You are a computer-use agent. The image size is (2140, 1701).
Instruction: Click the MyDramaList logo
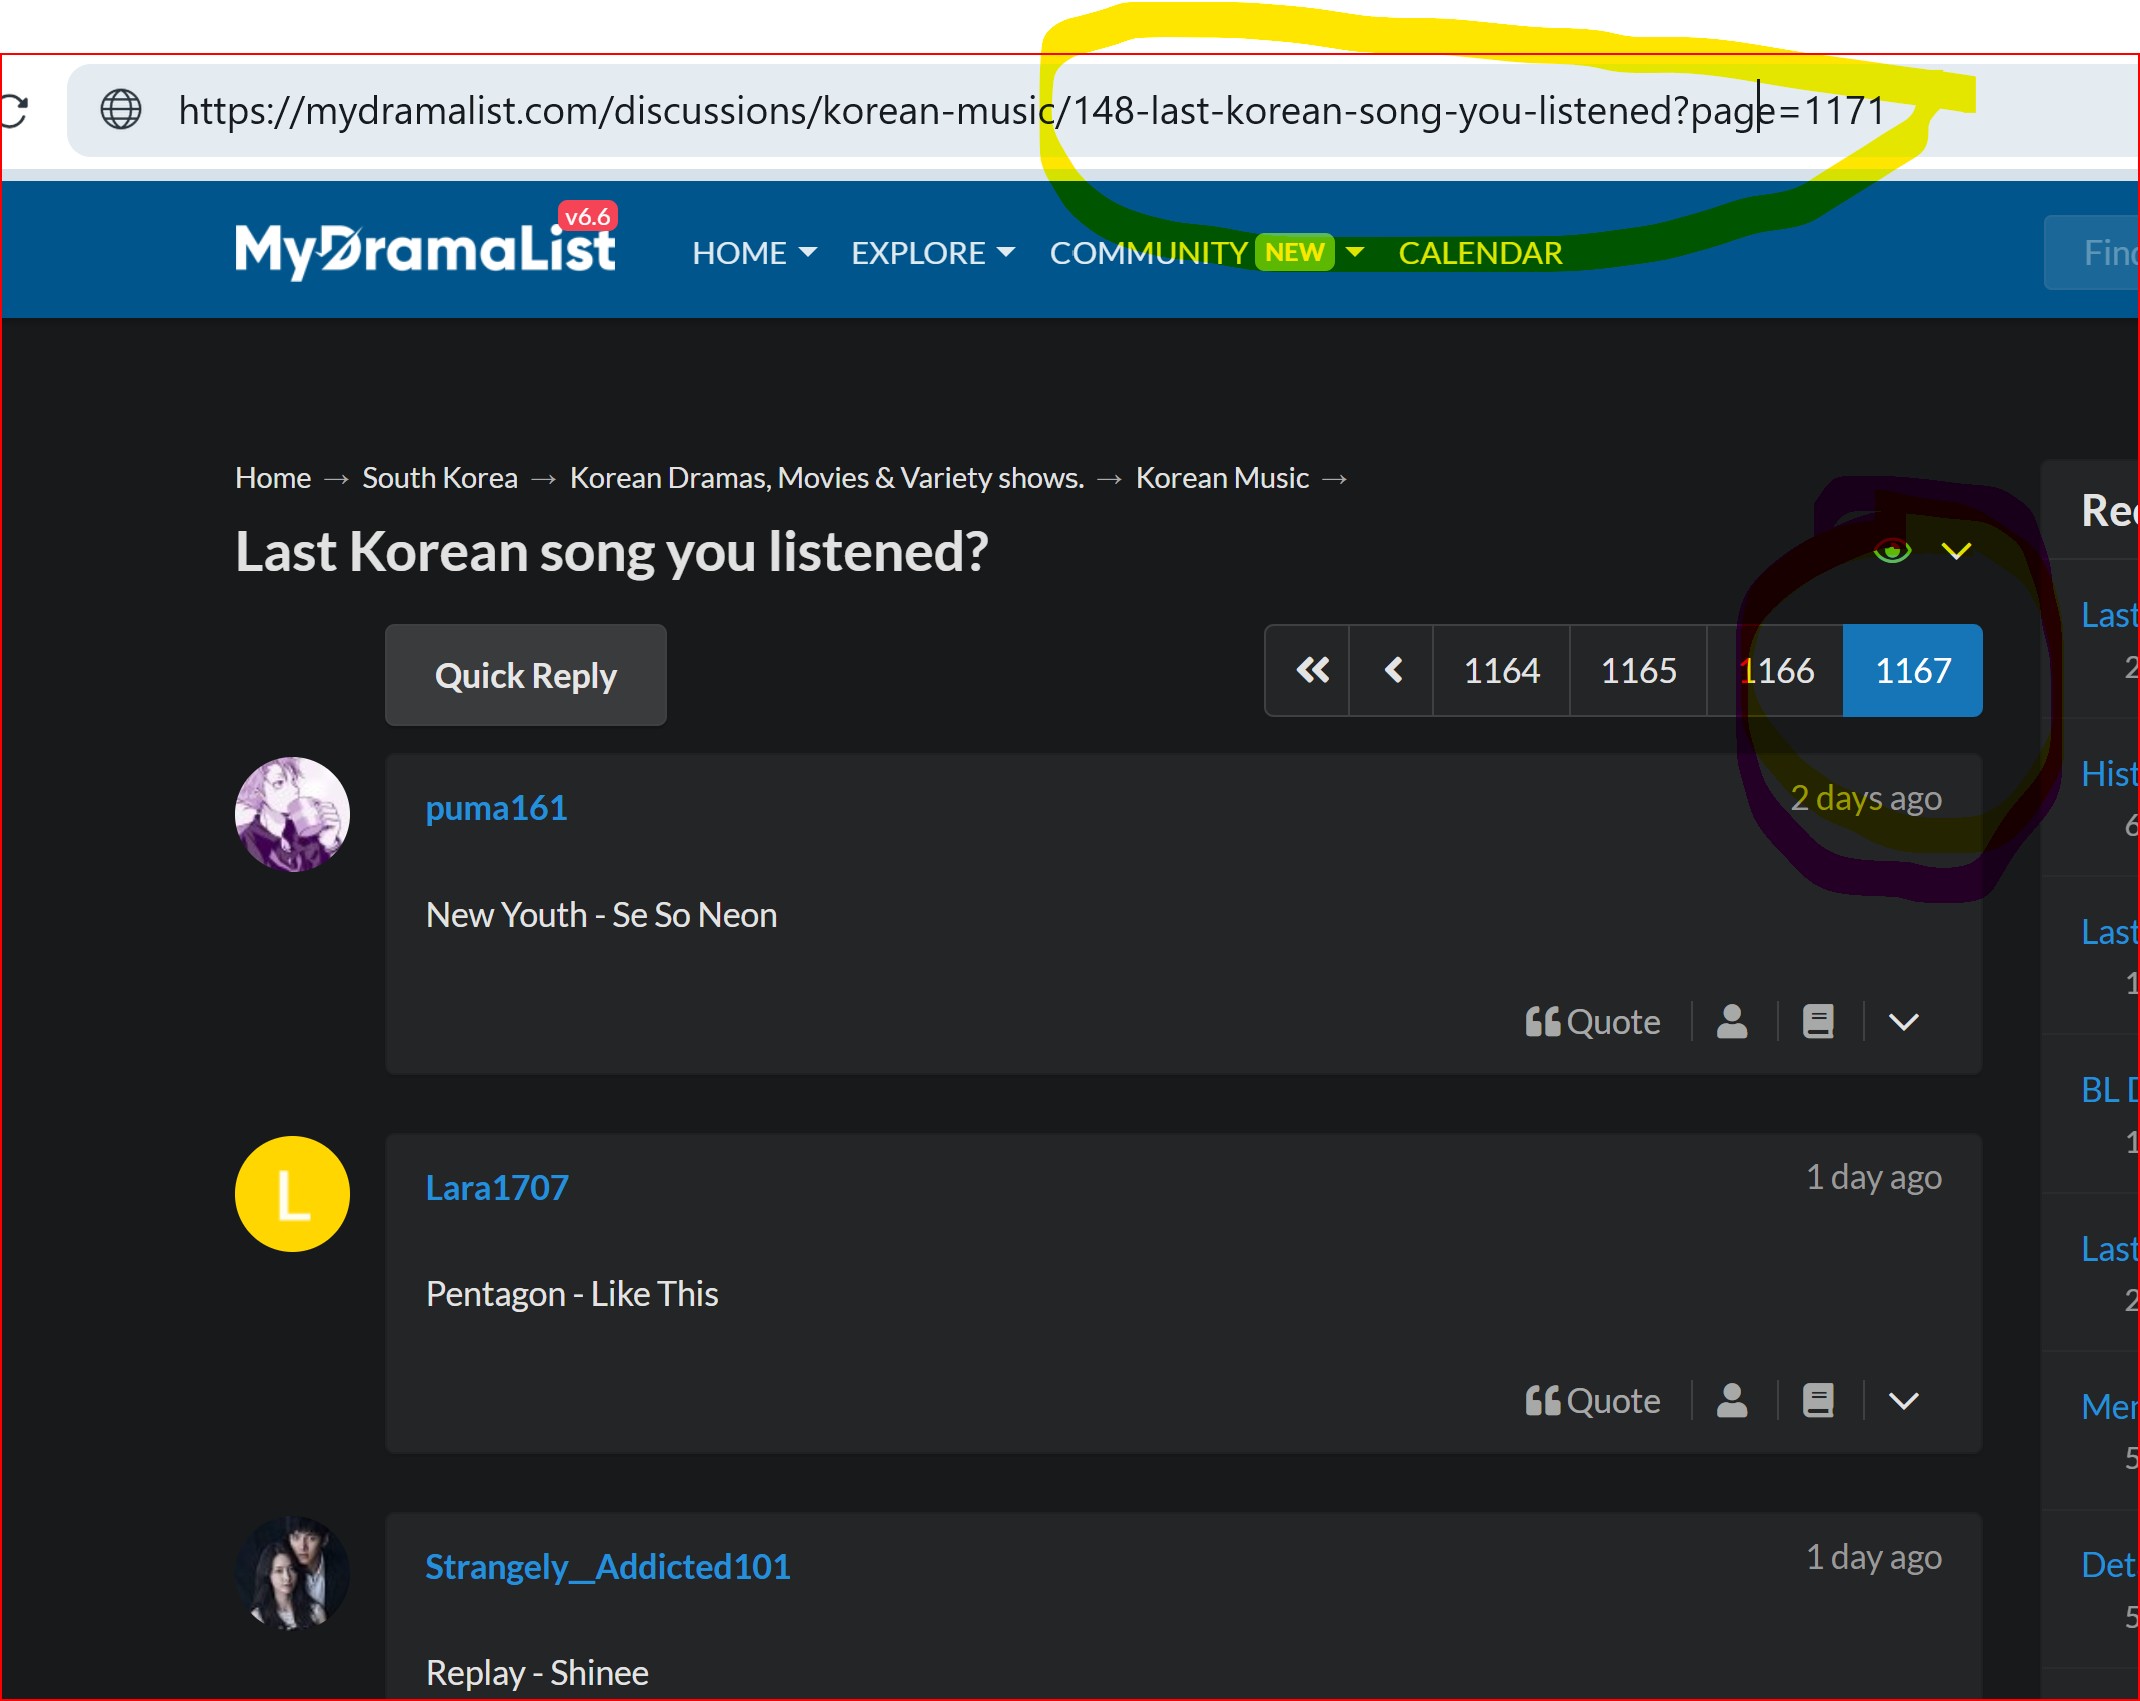tap(426, 245)
